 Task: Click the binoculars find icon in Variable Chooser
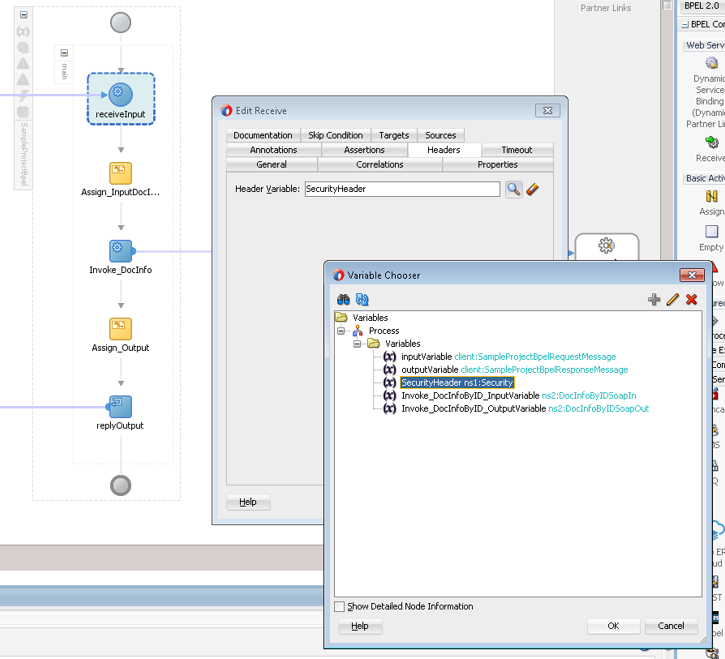pos(343,300)
